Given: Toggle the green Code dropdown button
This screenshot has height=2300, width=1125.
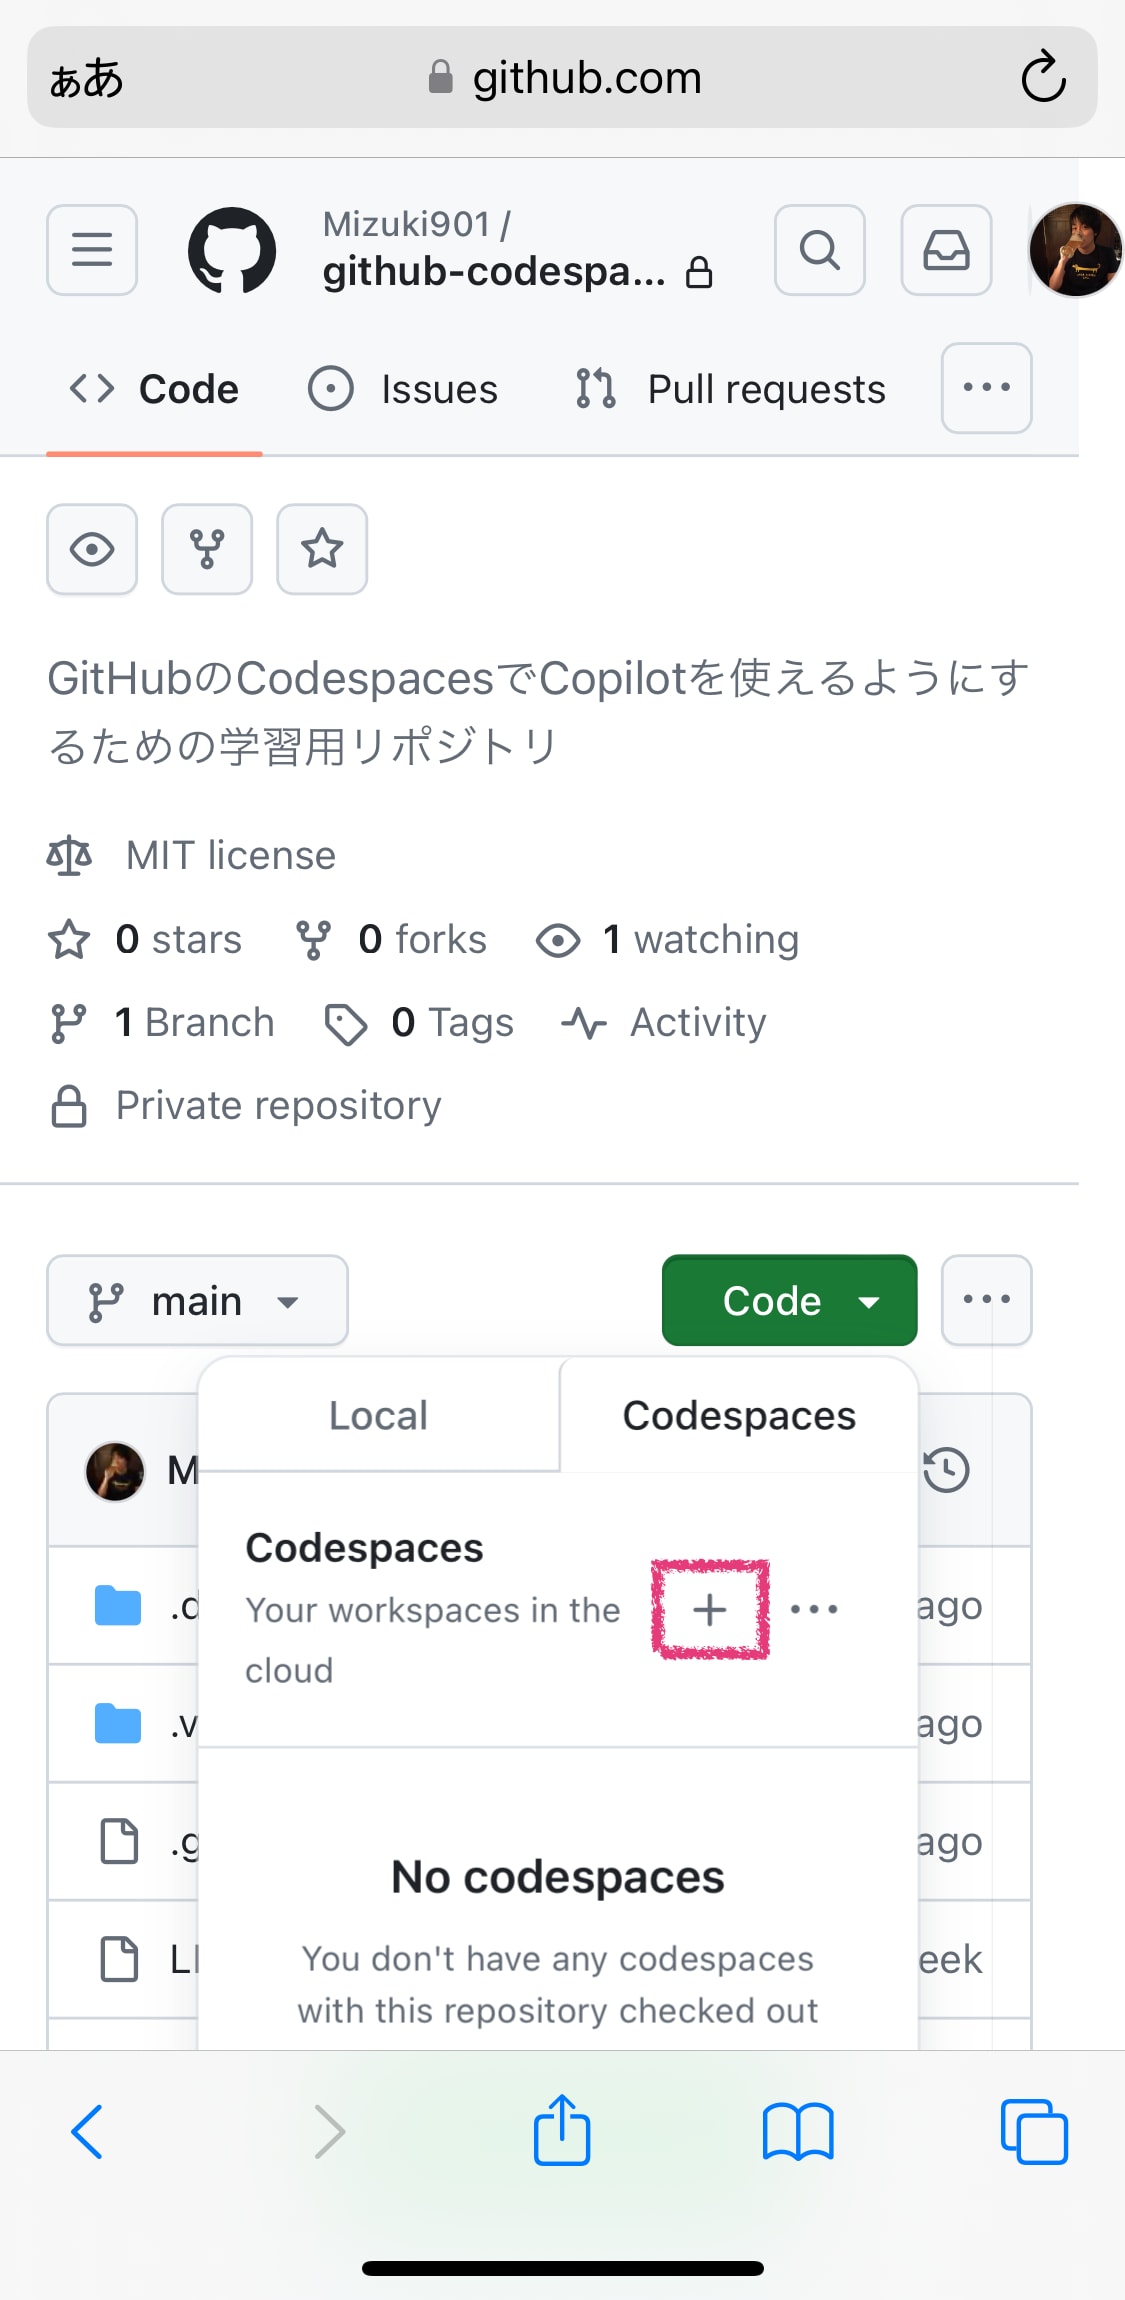Looking at the screenshot, I should (790, 1301).
